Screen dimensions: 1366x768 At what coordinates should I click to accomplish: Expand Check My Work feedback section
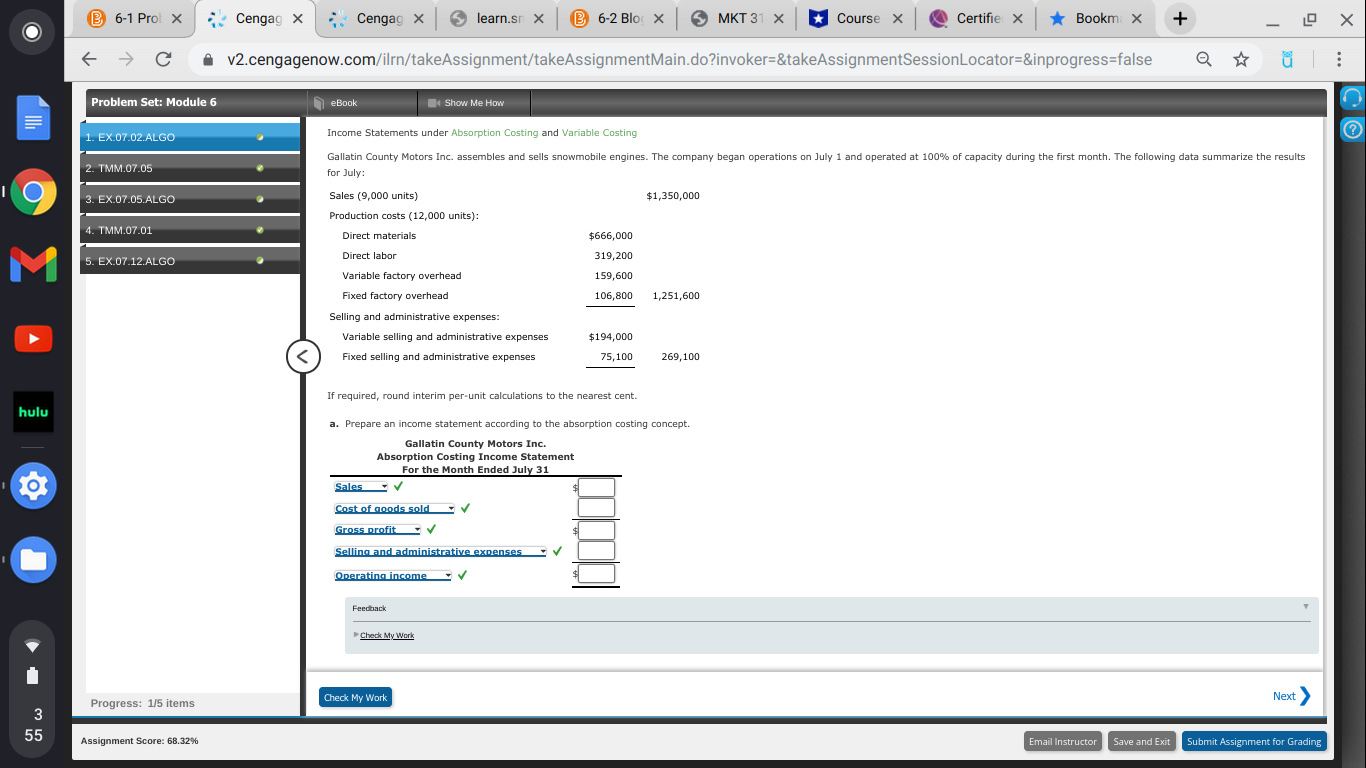(x=386, y=636)
